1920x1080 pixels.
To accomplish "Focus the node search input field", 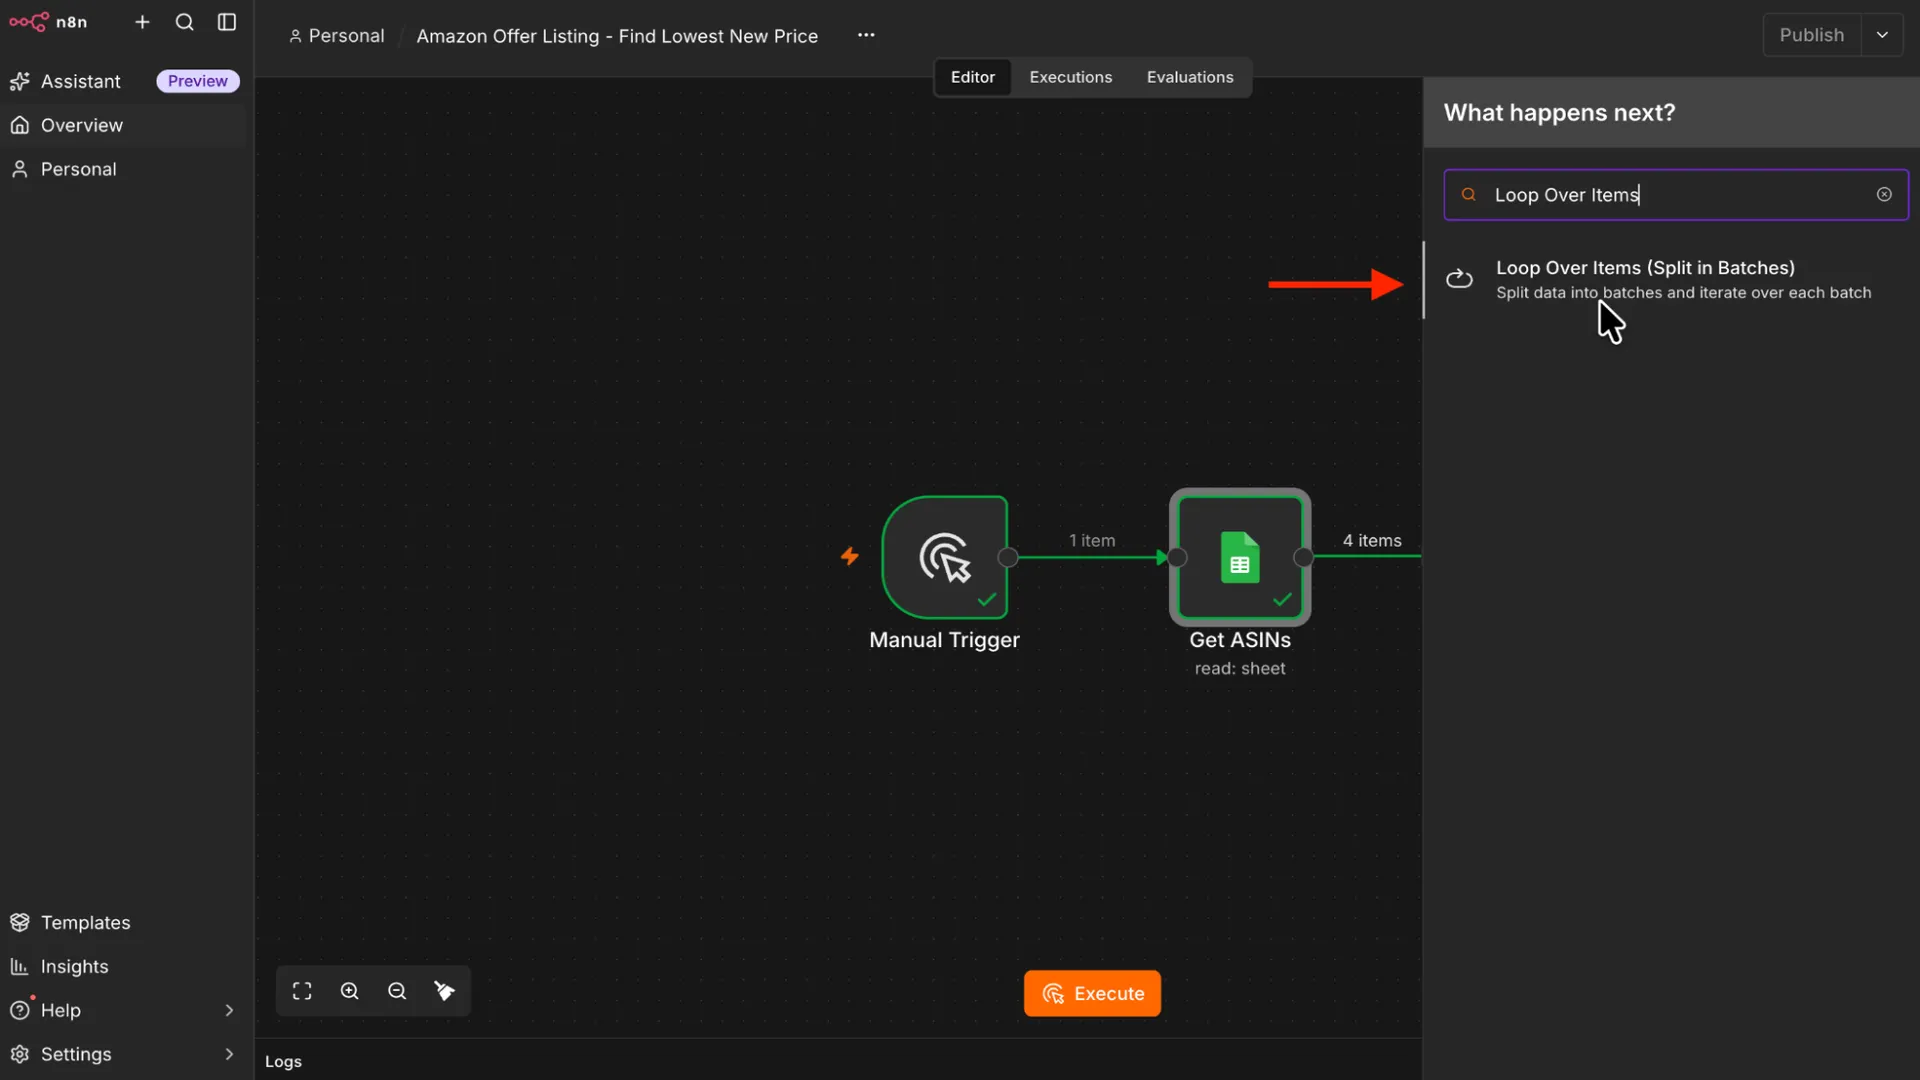I will point(1676,195).
